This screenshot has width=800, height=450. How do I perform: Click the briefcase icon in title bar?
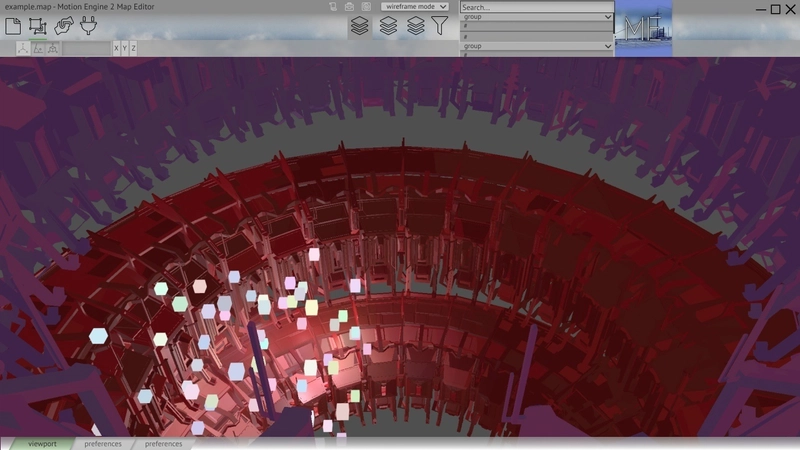click(349, 7)
